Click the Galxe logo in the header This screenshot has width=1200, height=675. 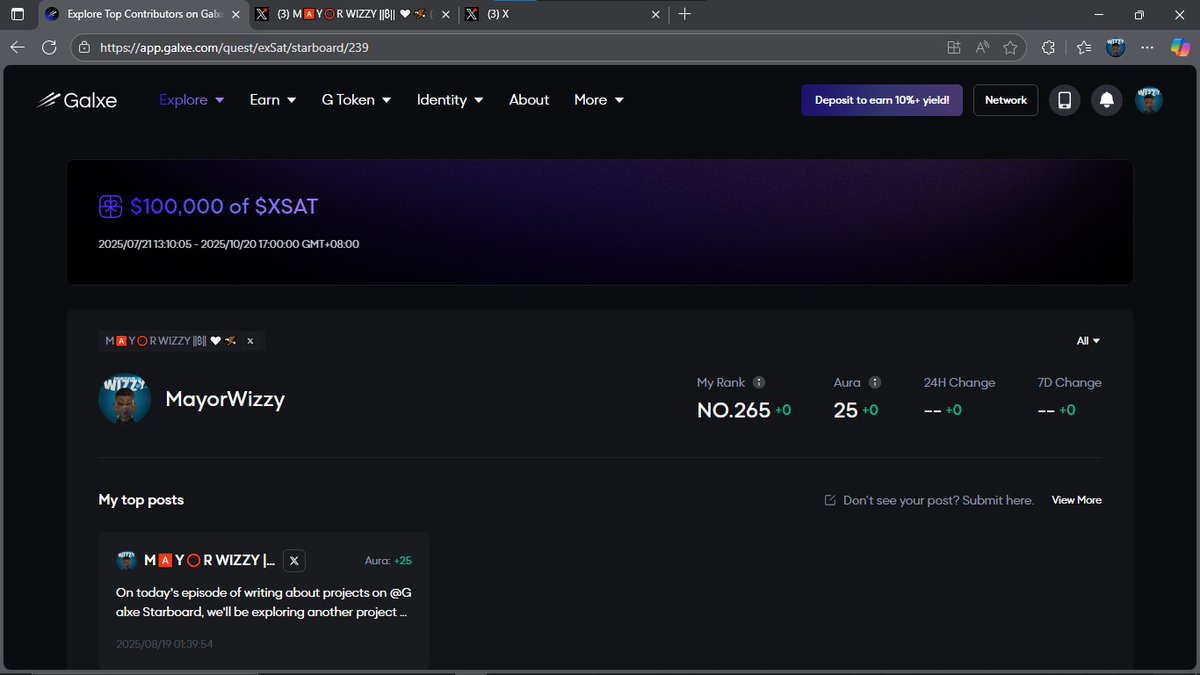click(77, 100)
